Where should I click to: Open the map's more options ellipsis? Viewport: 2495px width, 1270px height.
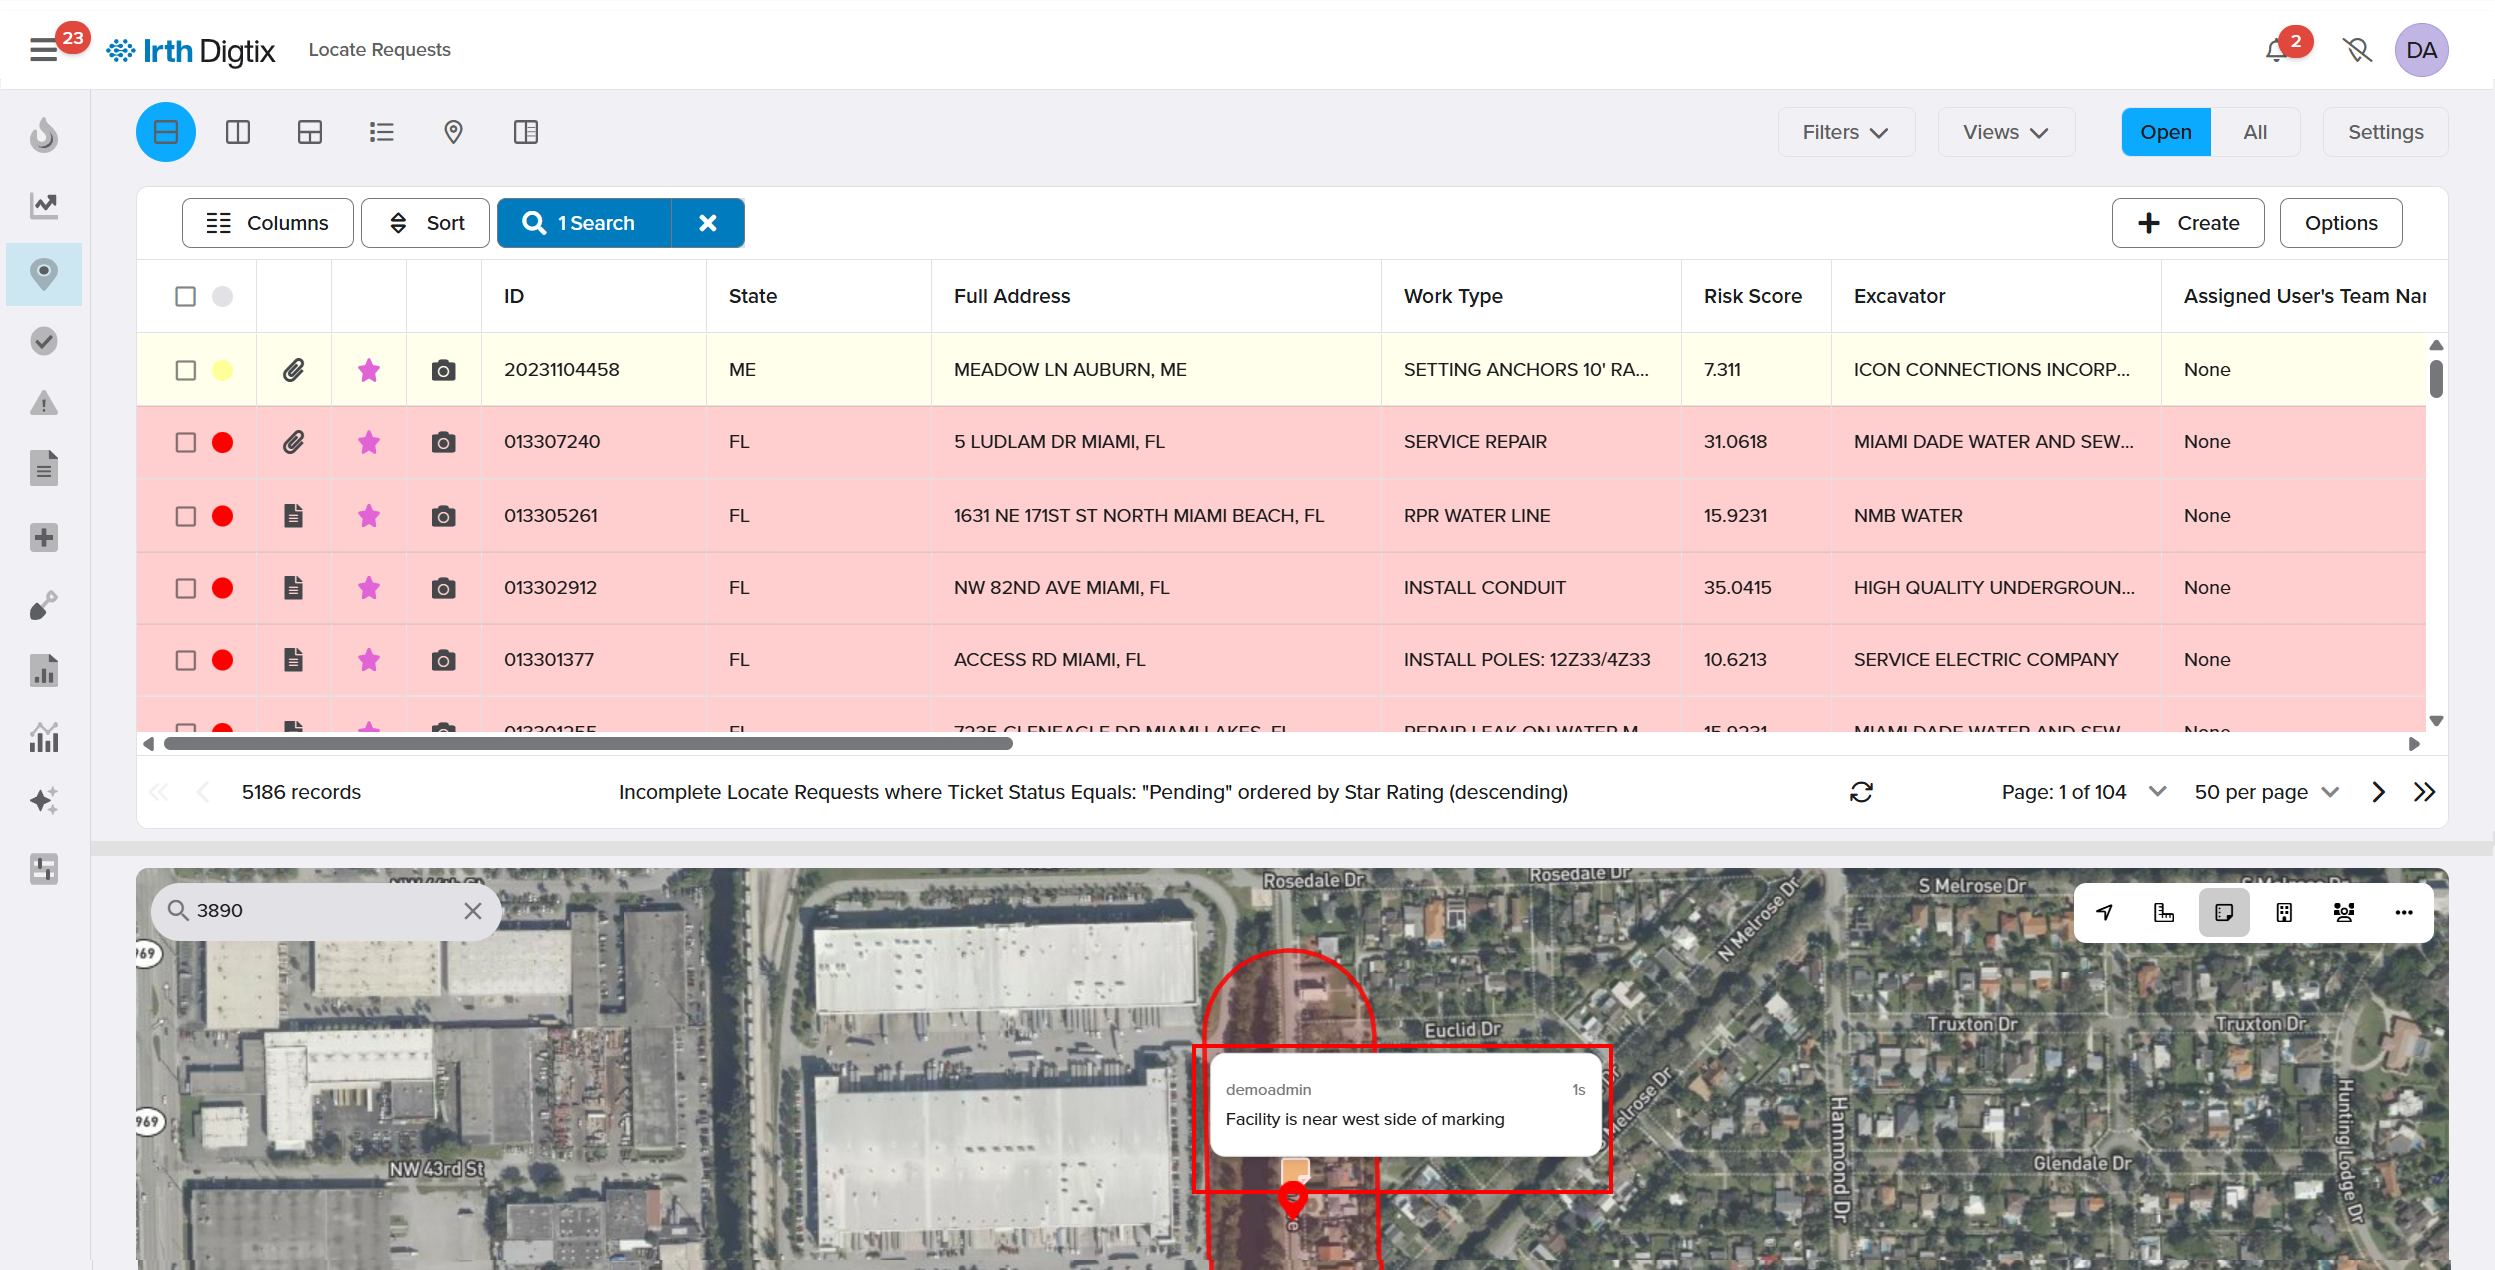[2404, 912]
